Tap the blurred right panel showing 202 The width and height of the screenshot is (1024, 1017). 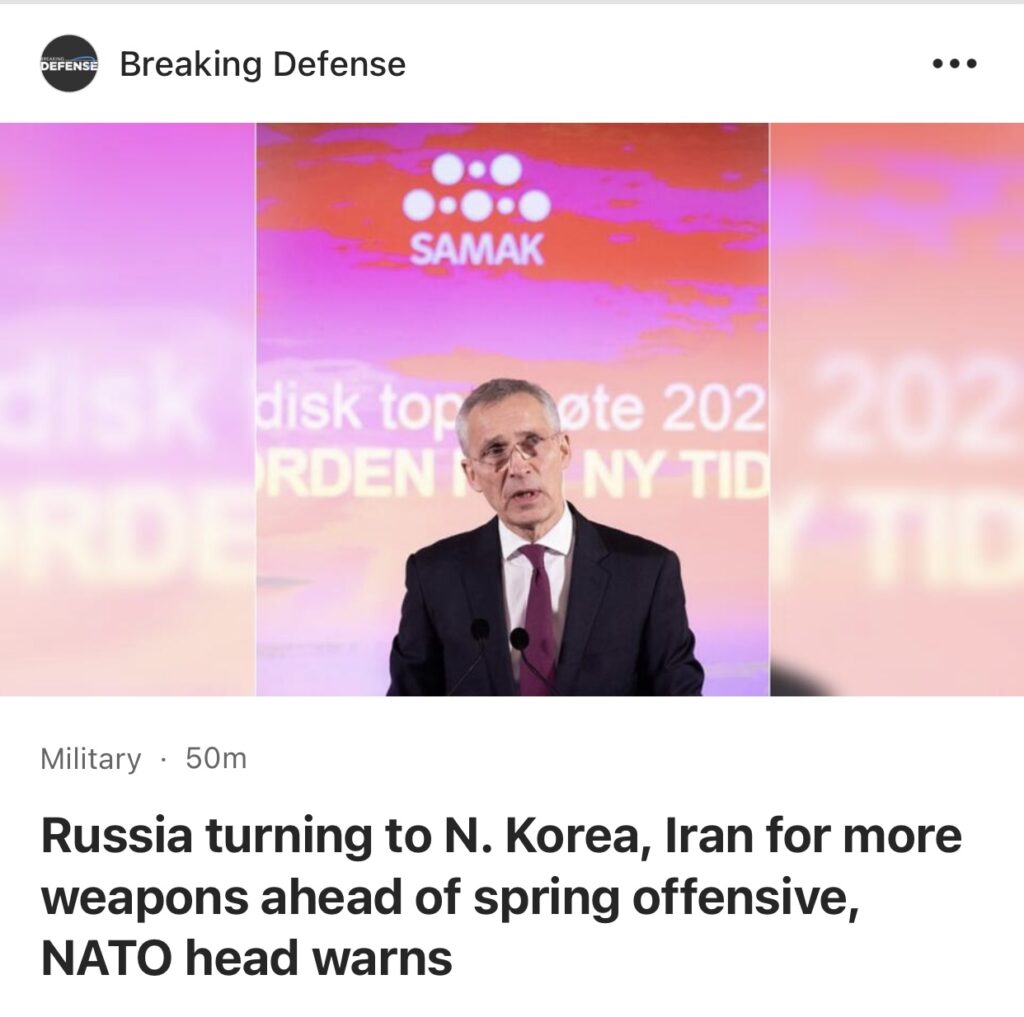point(897,409)
